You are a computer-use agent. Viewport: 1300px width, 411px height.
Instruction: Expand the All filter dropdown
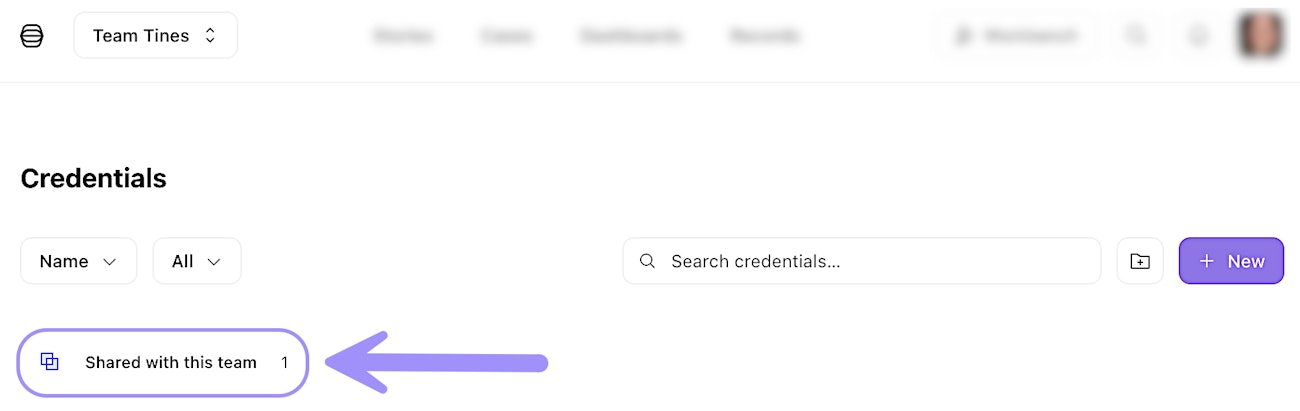pos(196,261)
